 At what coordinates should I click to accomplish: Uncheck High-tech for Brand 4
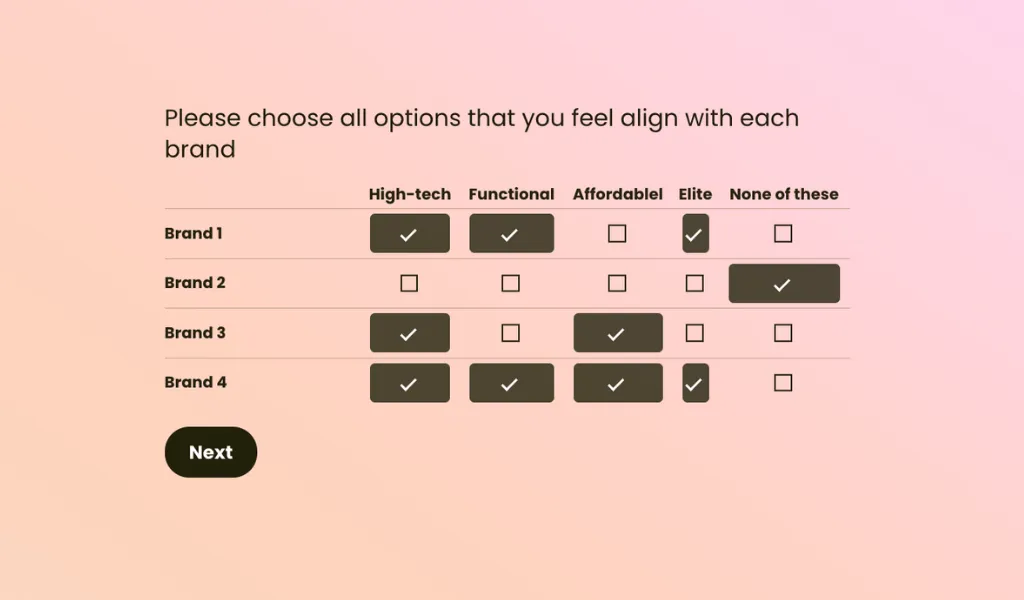[409, 382]
